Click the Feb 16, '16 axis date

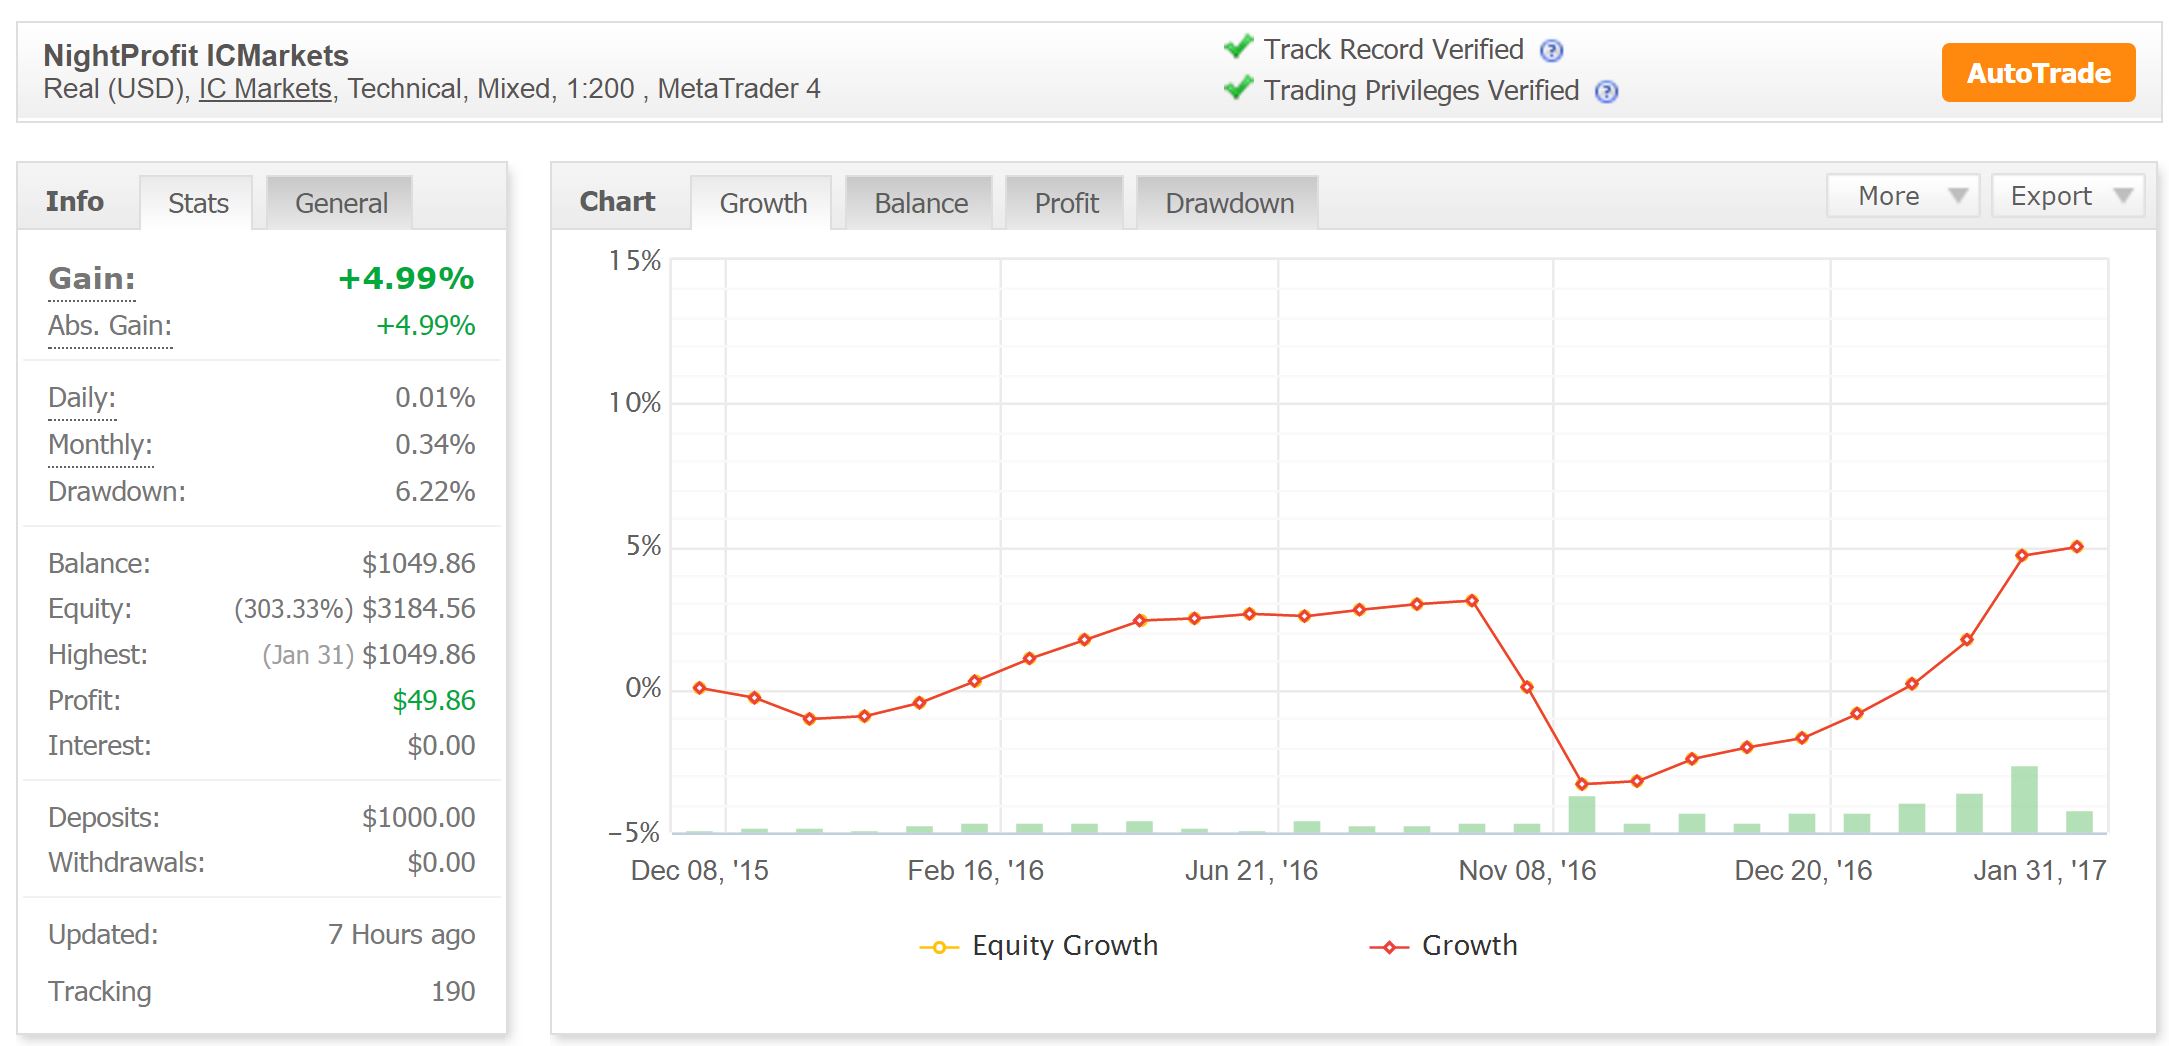[x=975, y=871]
